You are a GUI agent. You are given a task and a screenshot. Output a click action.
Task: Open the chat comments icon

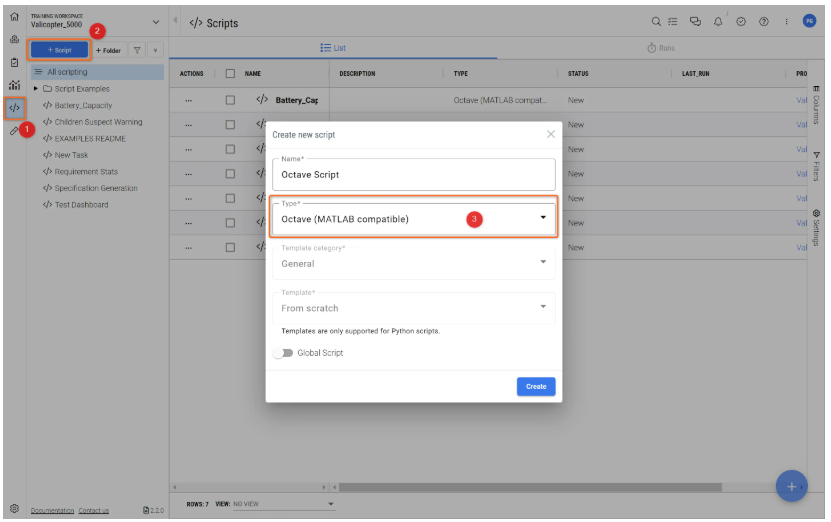(696, 22)
